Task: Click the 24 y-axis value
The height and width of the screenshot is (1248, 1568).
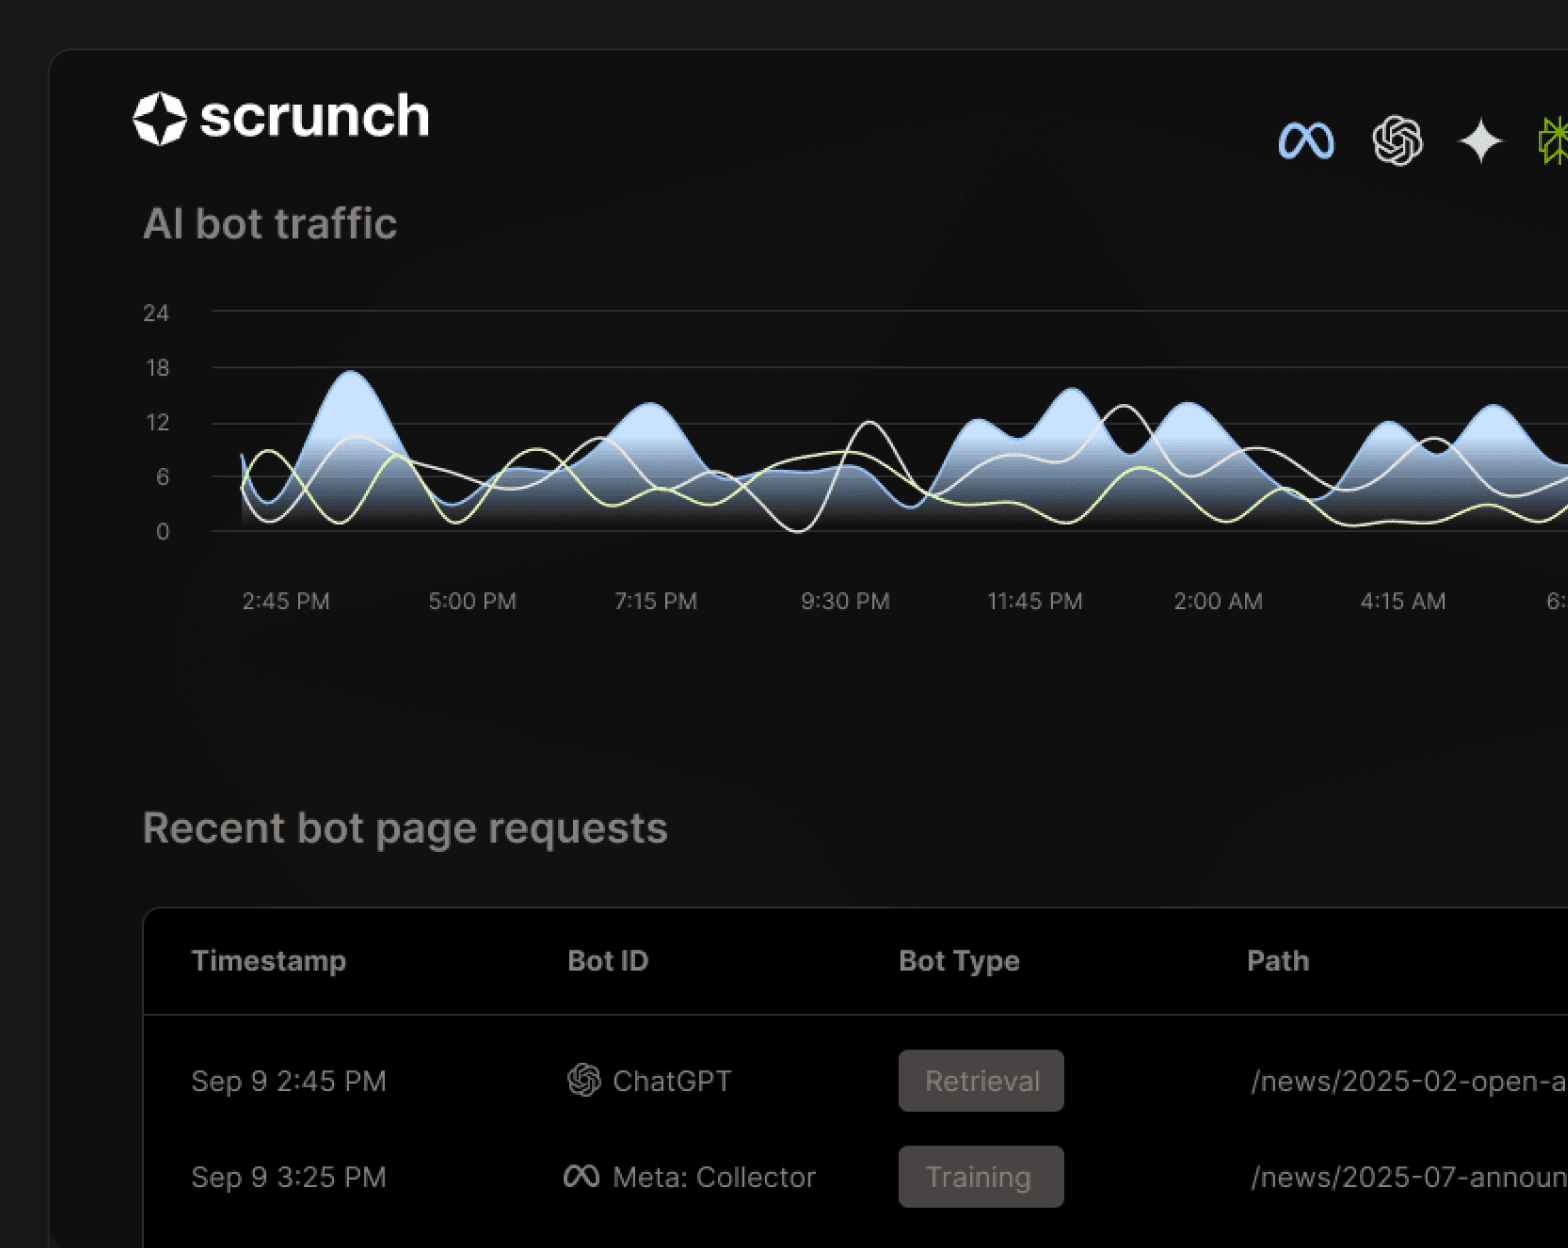Action: [x=156, y=313]
